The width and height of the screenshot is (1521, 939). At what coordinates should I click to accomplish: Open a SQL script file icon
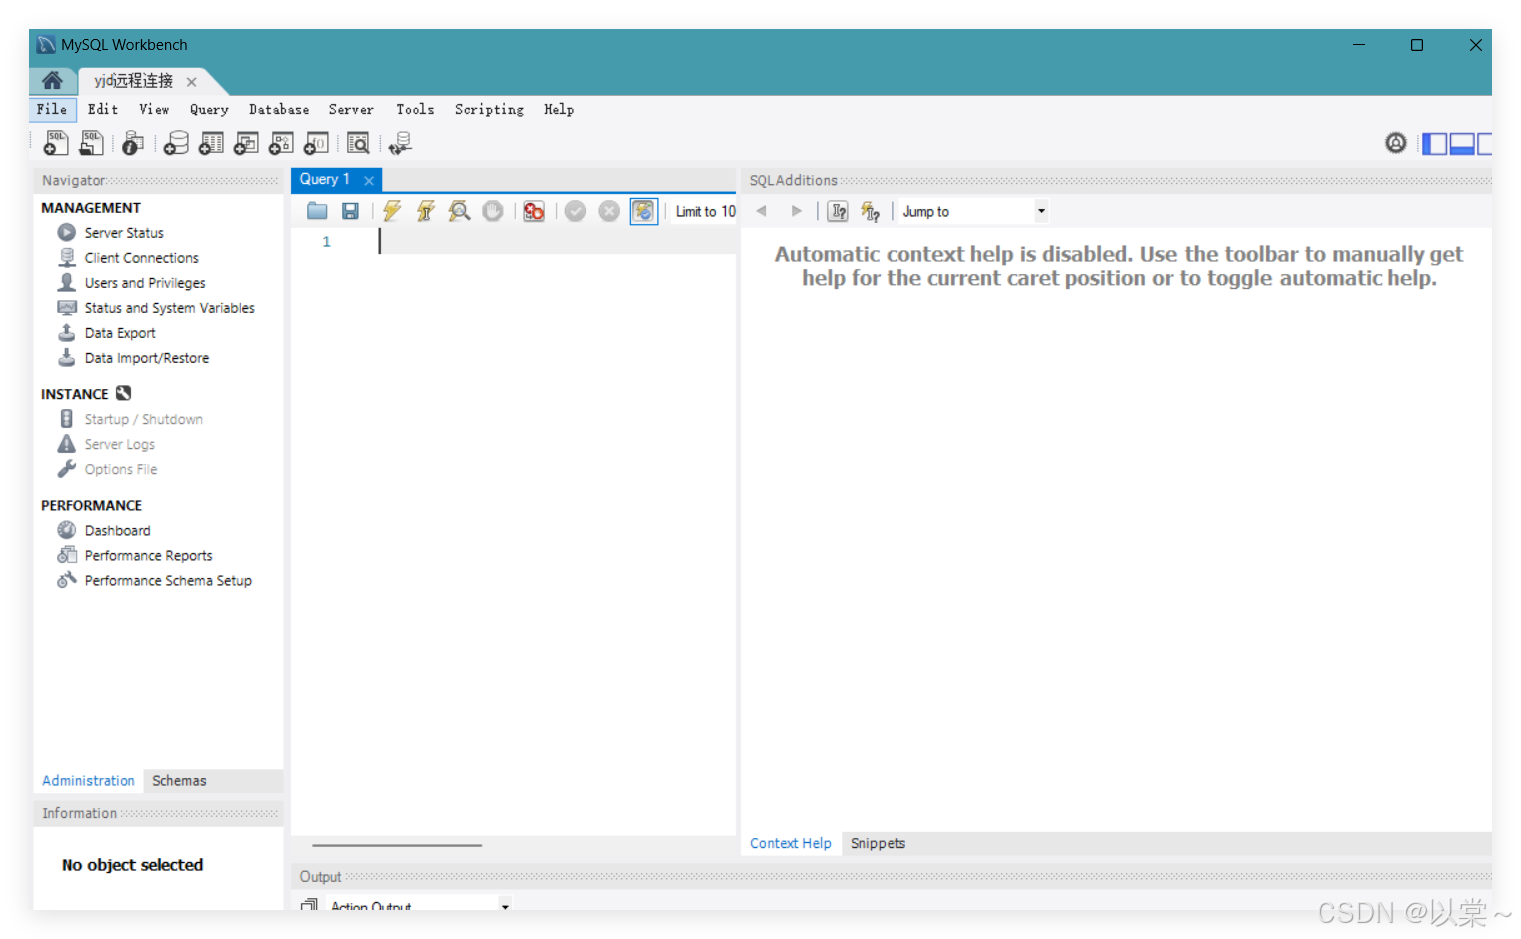91,144
